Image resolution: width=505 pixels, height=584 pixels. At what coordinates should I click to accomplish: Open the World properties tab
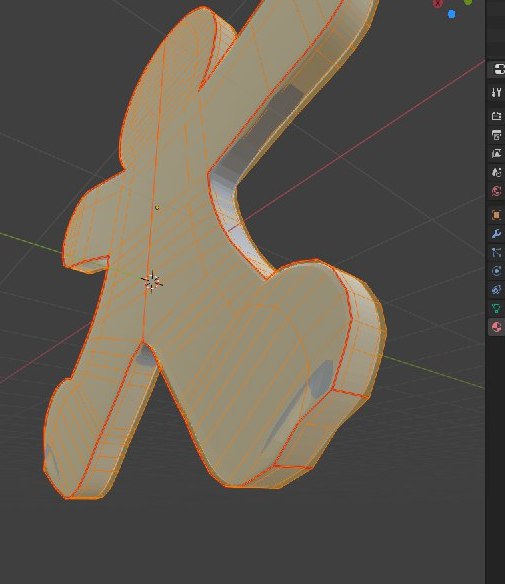[496, 191]
